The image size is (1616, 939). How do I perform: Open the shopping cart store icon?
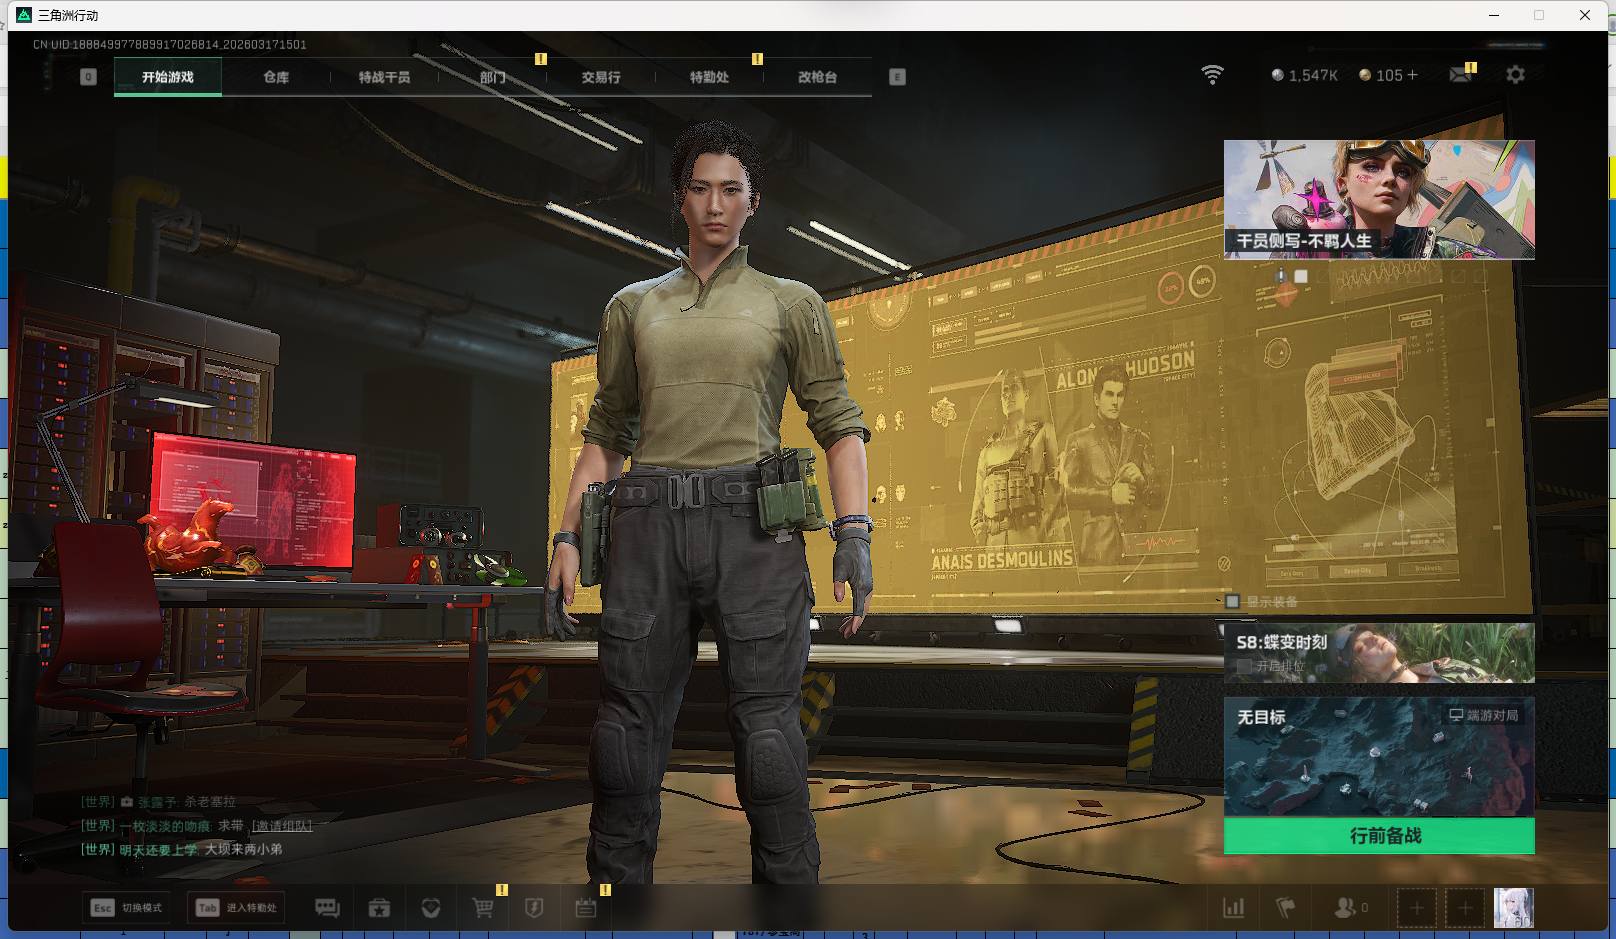(x=482, y=908)
